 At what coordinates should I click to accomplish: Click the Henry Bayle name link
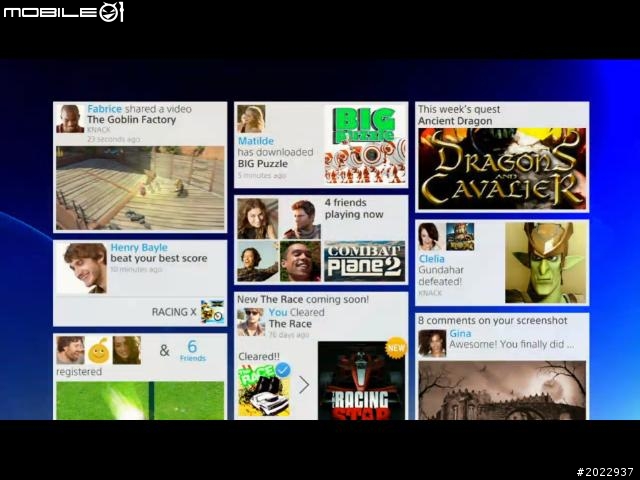pyautogui.click(x=139, y=247)
